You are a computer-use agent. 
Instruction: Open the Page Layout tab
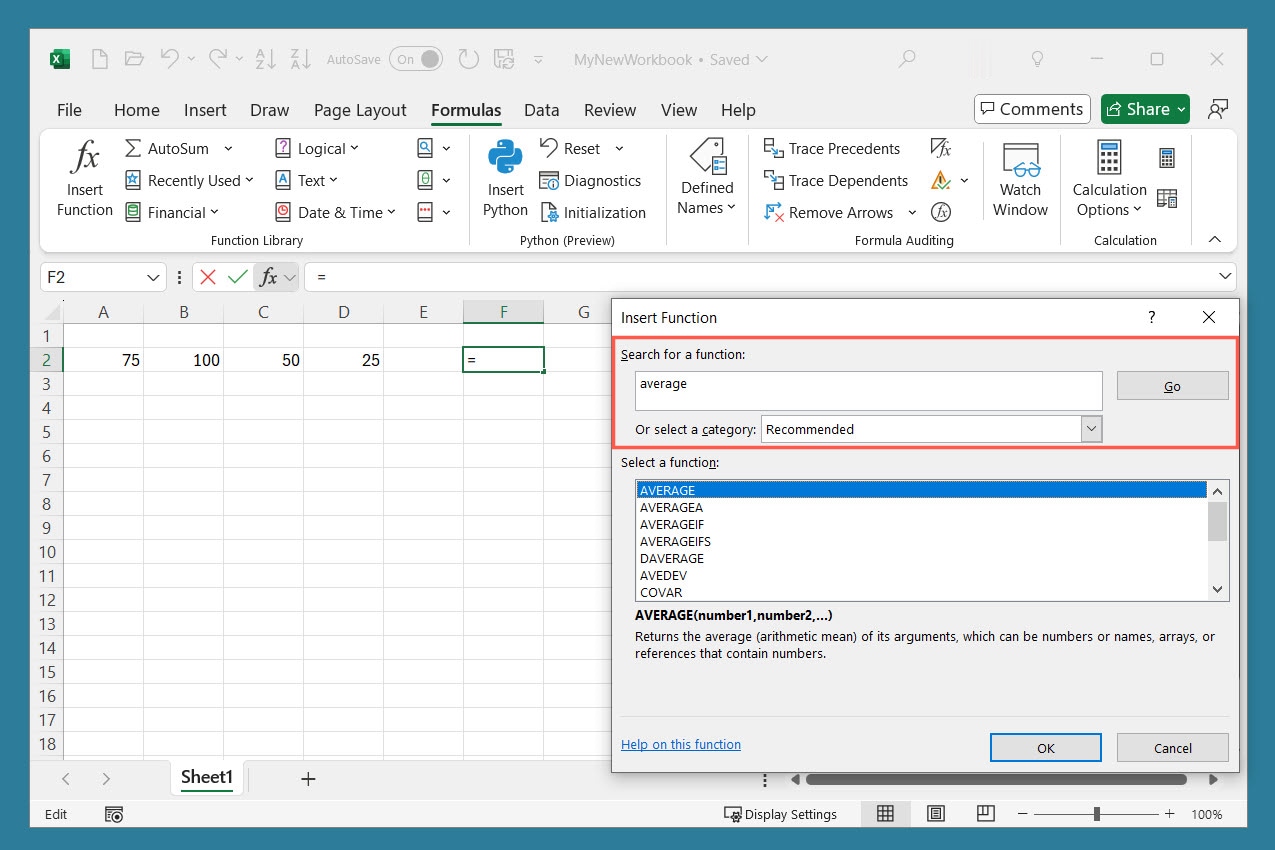tap(360, 110)
